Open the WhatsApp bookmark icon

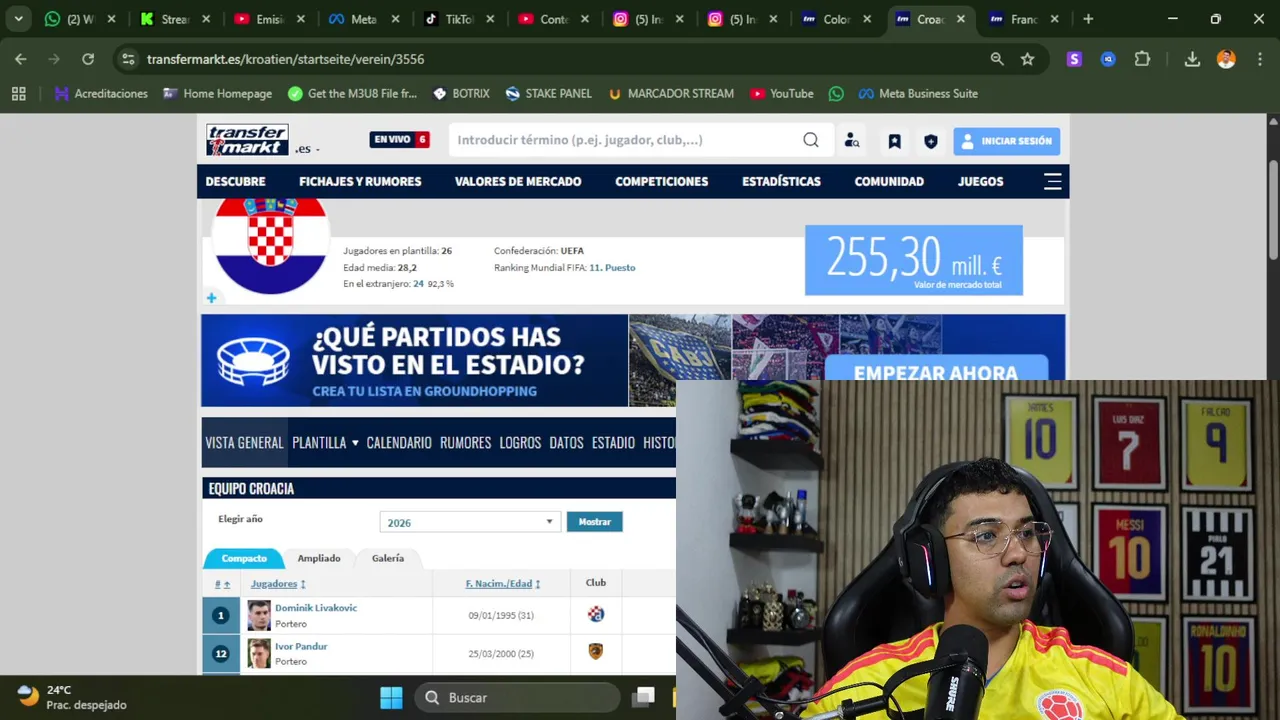836,93
